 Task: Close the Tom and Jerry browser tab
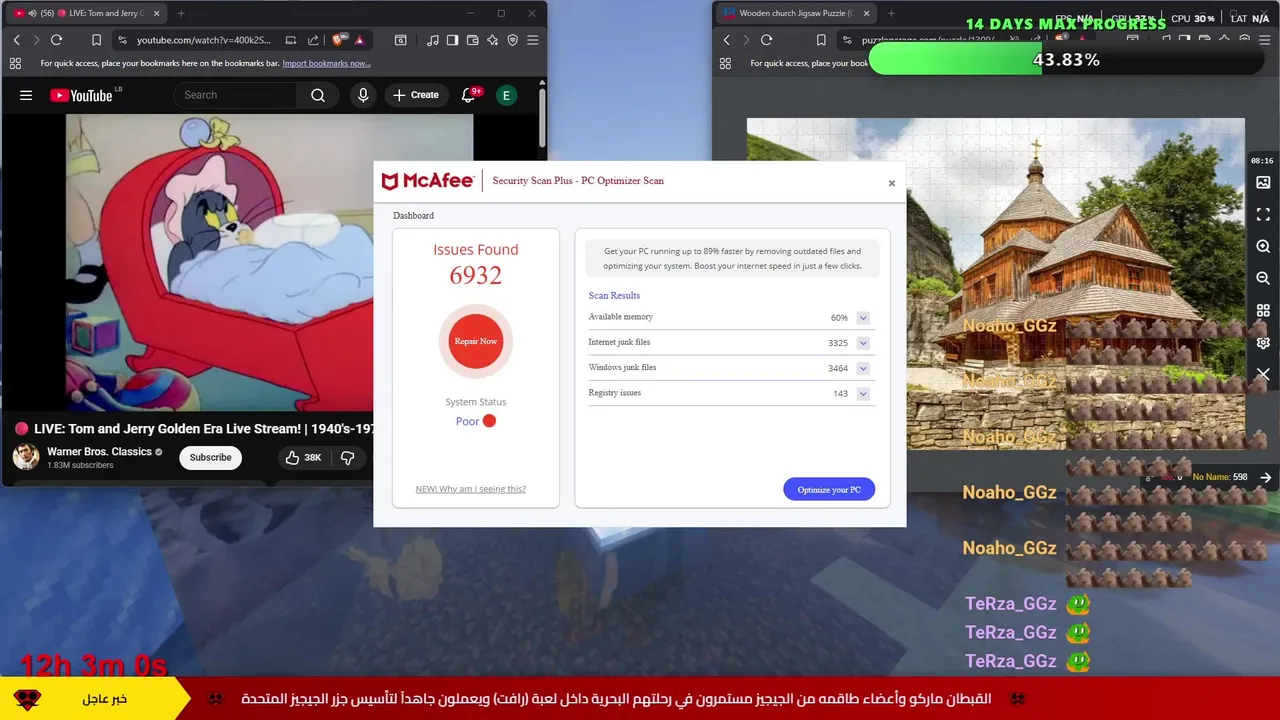pos(156,13)
